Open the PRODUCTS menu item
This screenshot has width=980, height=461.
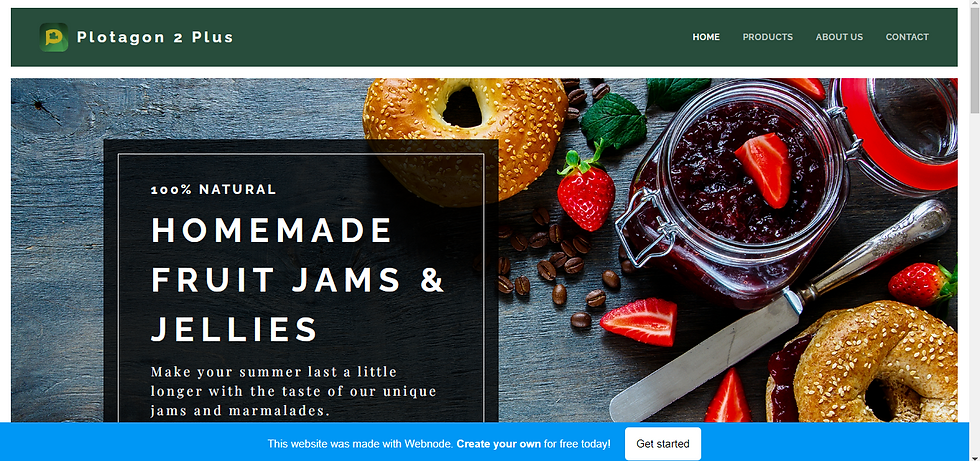click(x=768, y=37)
